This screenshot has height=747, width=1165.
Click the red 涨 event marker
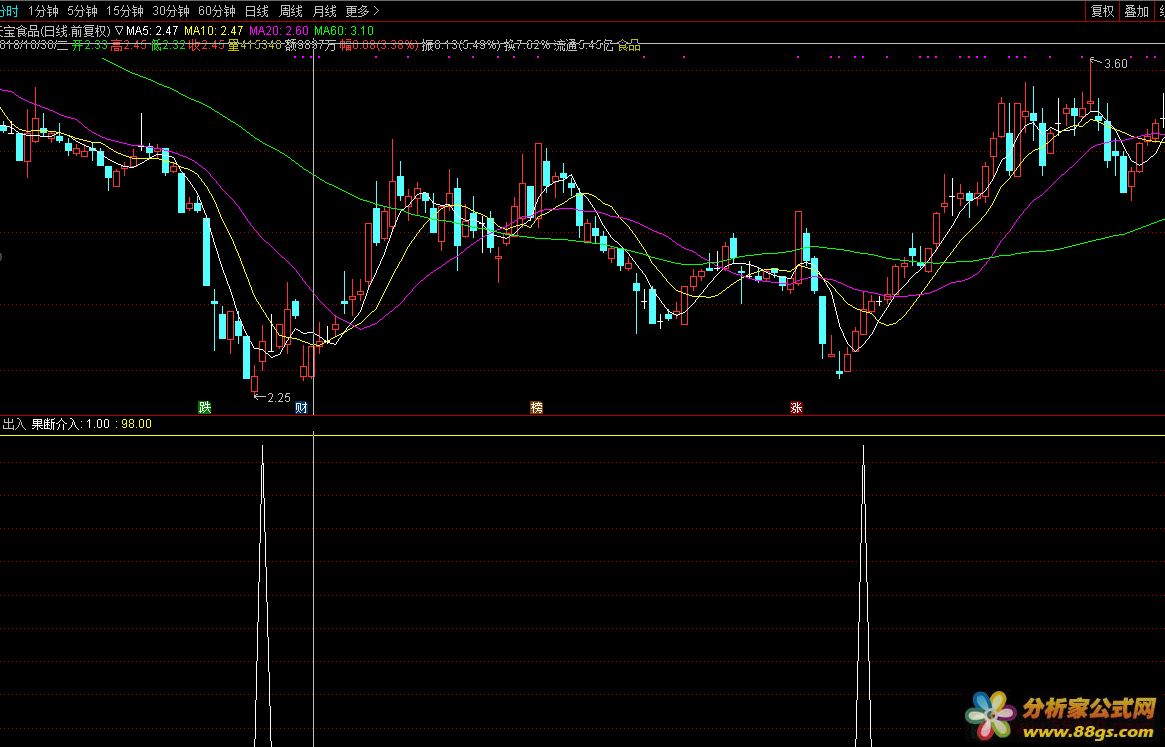[x=796, y=407]
